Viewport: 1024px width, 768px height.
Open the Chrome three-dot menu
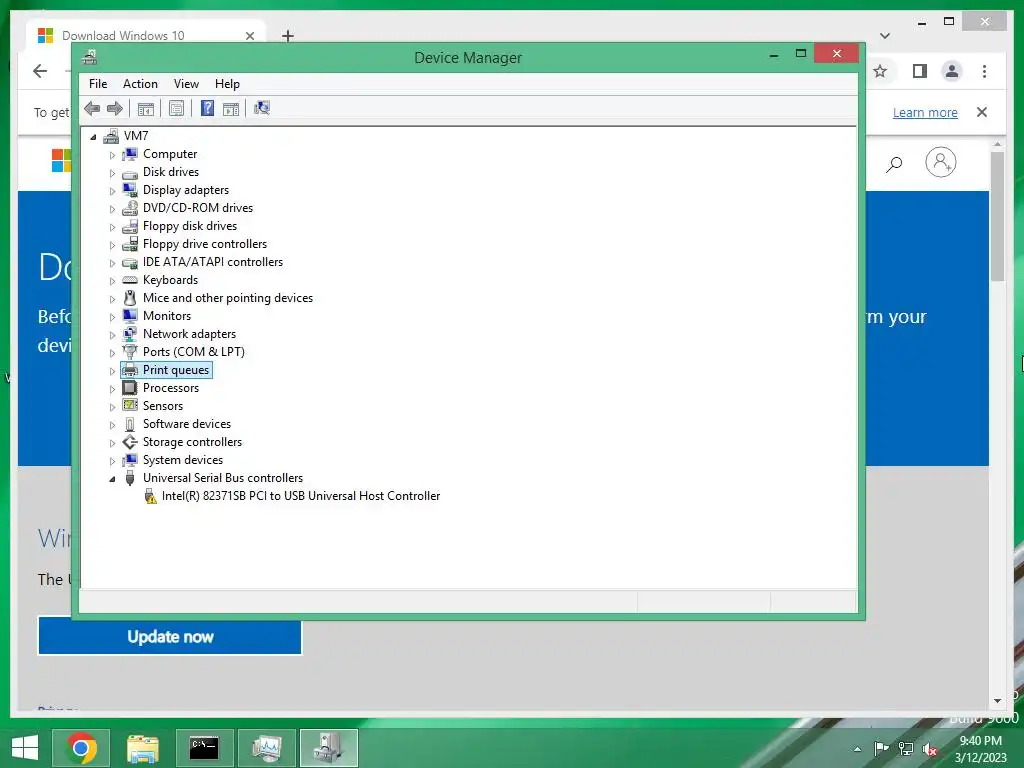point(984,71)
